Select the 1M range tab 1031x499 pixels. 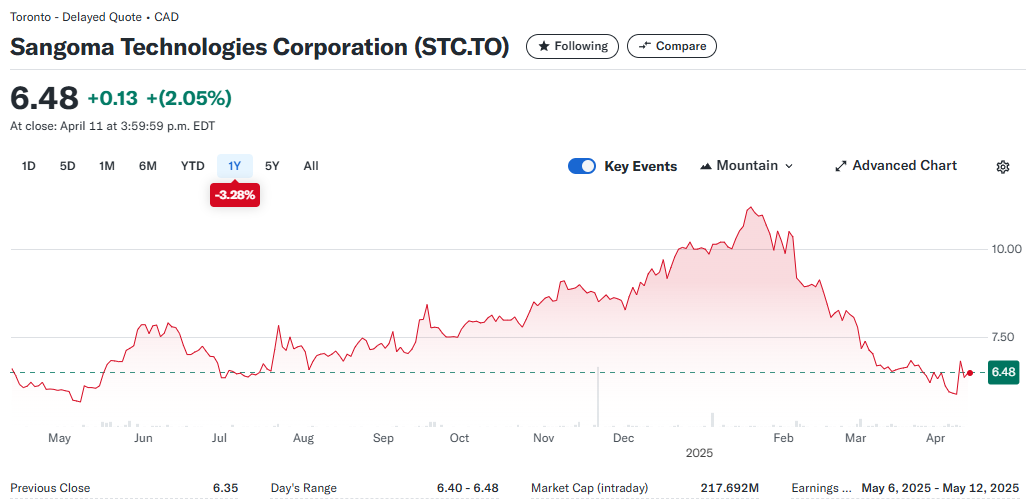(x=107, y=166)
